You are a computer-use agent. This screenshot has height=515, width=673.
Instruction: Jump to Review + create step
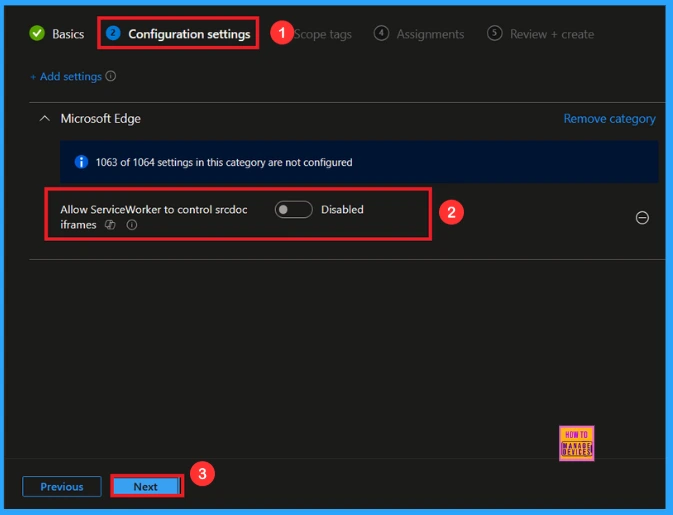540,34
